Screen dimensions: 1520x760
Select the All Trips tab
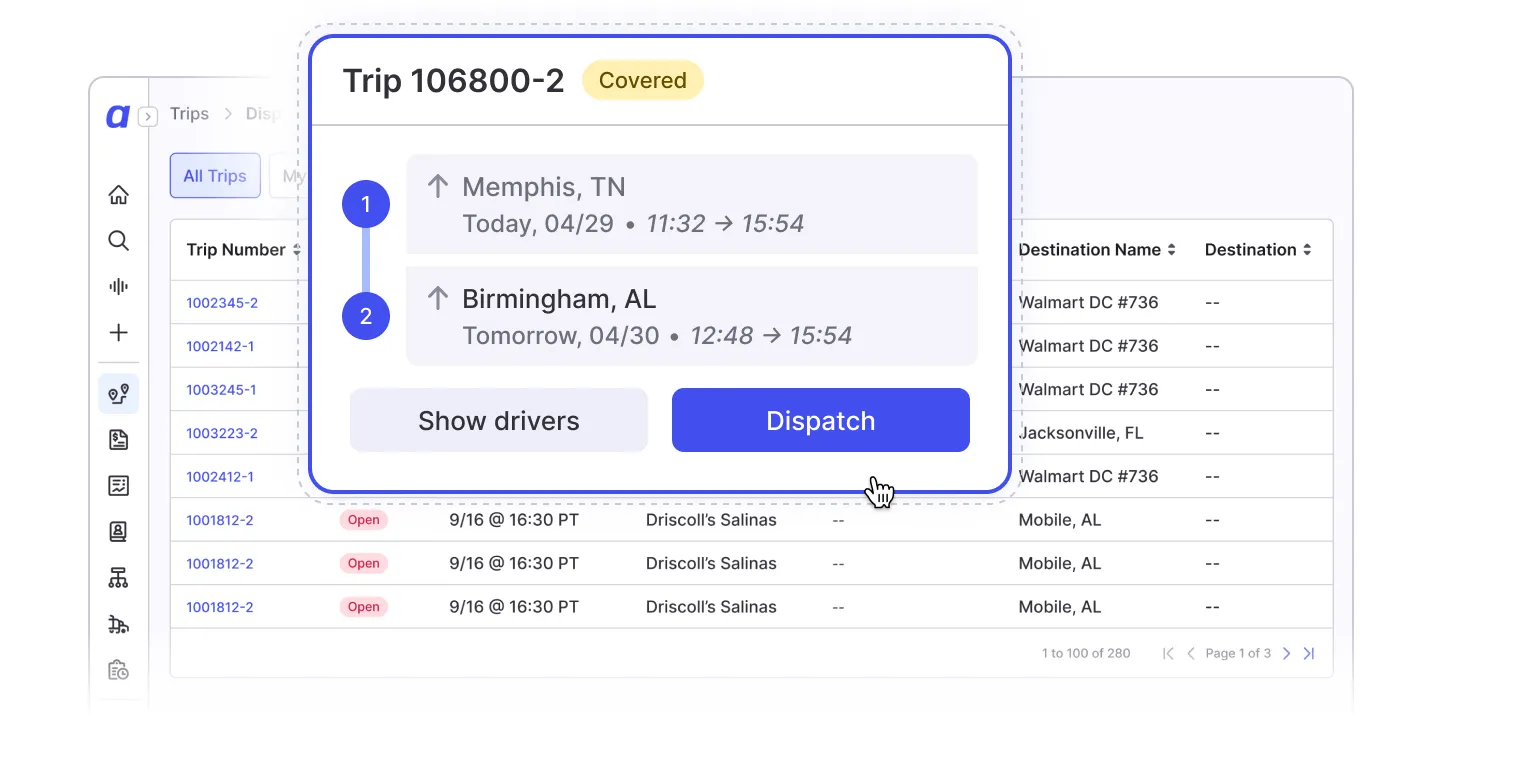coord(215,176)
